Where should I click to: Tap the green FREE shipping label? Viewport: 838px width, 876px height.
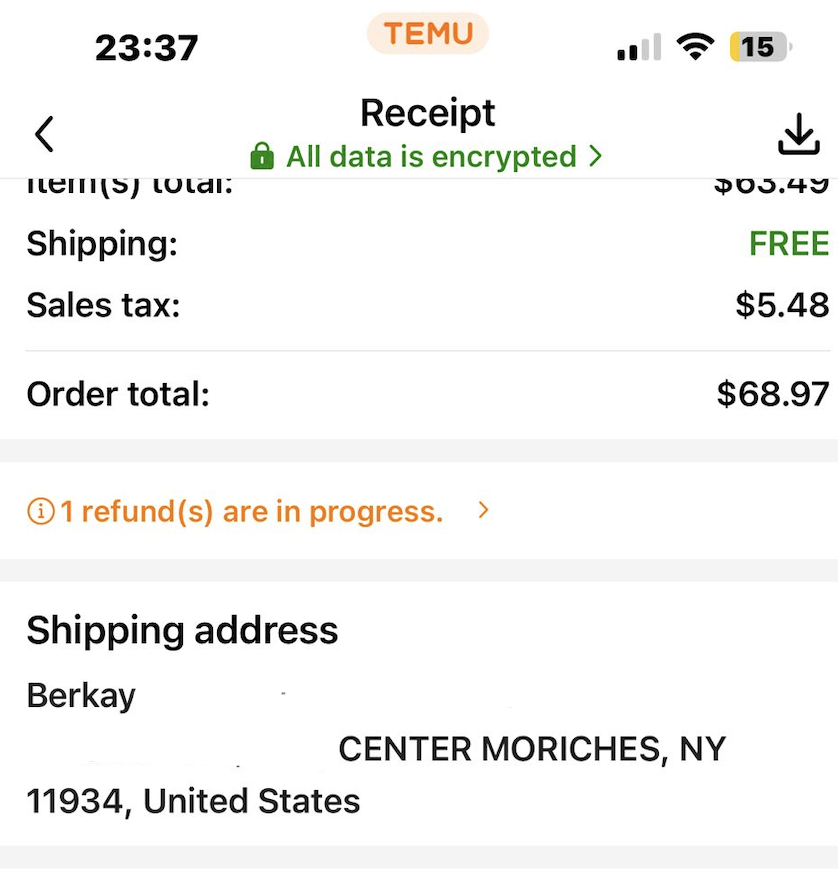[789, 244]
